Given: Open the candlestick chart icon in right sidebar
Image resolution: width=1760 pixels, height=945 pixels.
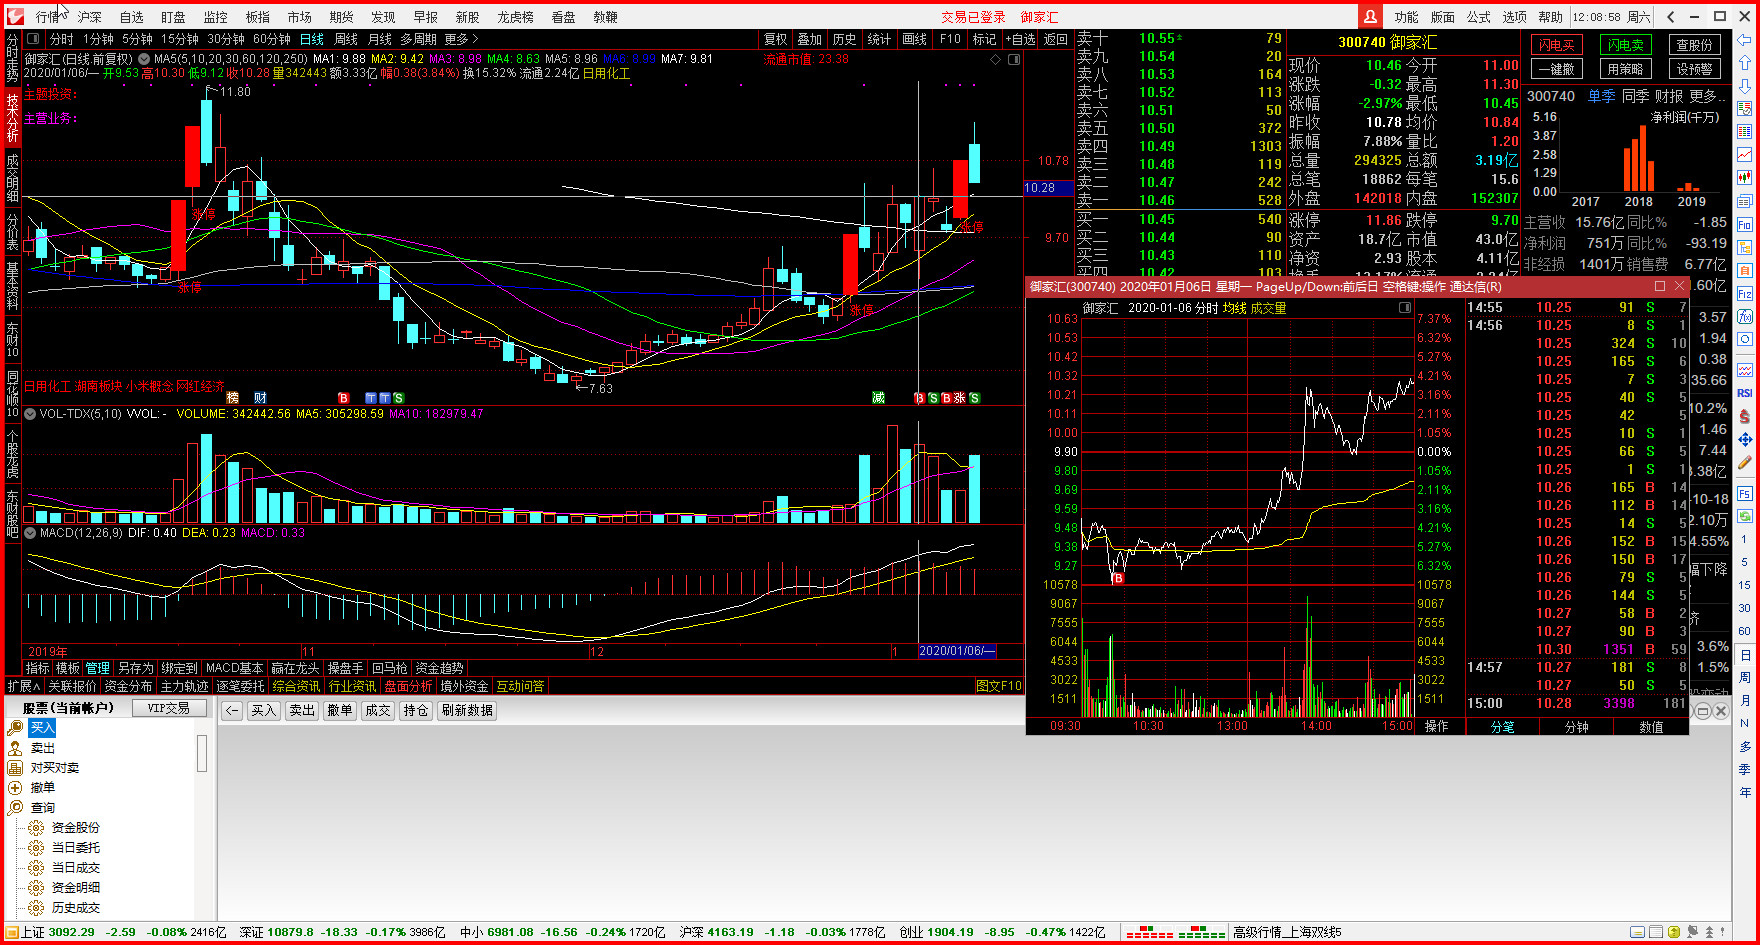Looking at the screenshot, I should click(x=1745, y=178).
